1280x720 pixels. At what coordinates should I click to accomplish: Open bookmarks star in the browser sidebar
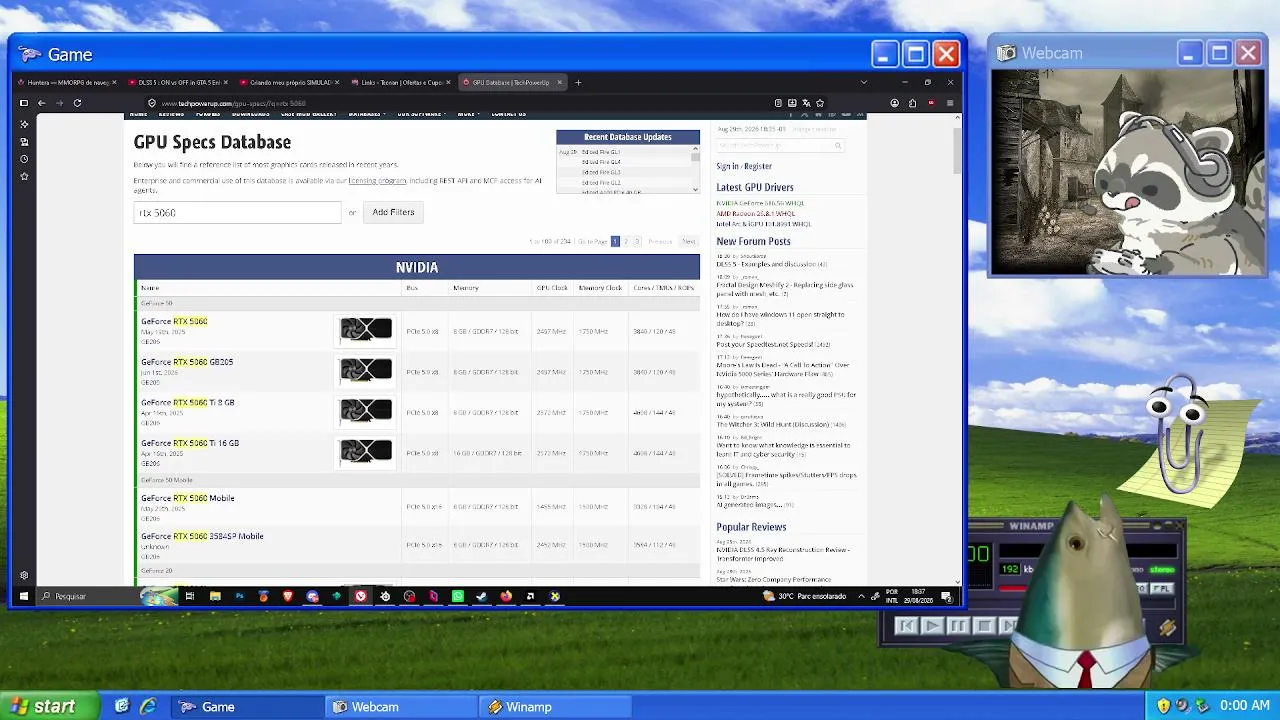24,176
